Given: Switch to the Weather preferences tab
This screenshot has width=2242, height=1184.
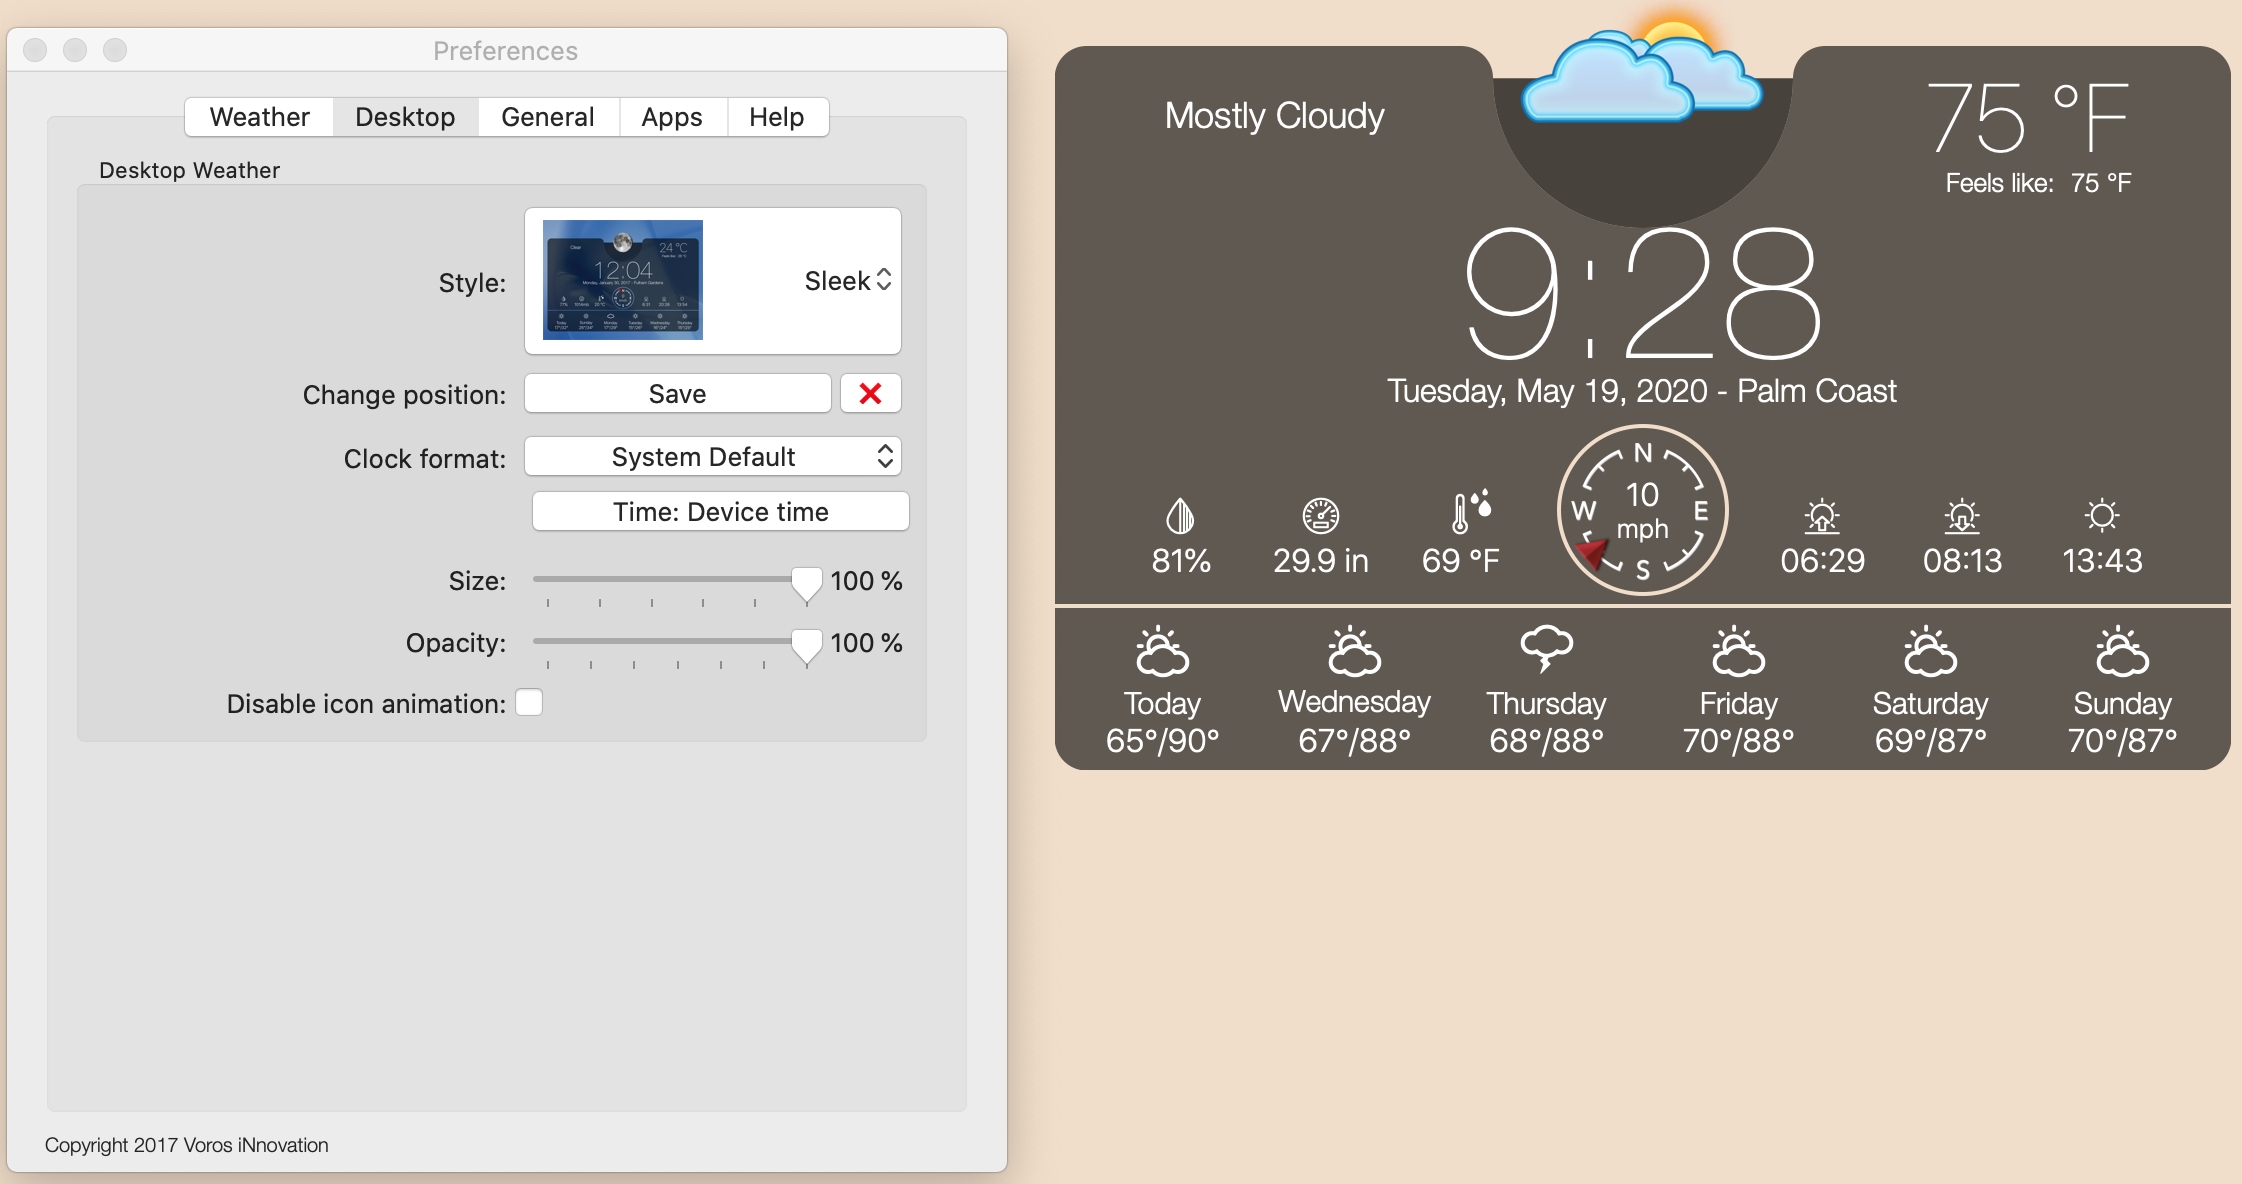Looking at the screenshot, I should pyautogui.click(x=261, y=114).
